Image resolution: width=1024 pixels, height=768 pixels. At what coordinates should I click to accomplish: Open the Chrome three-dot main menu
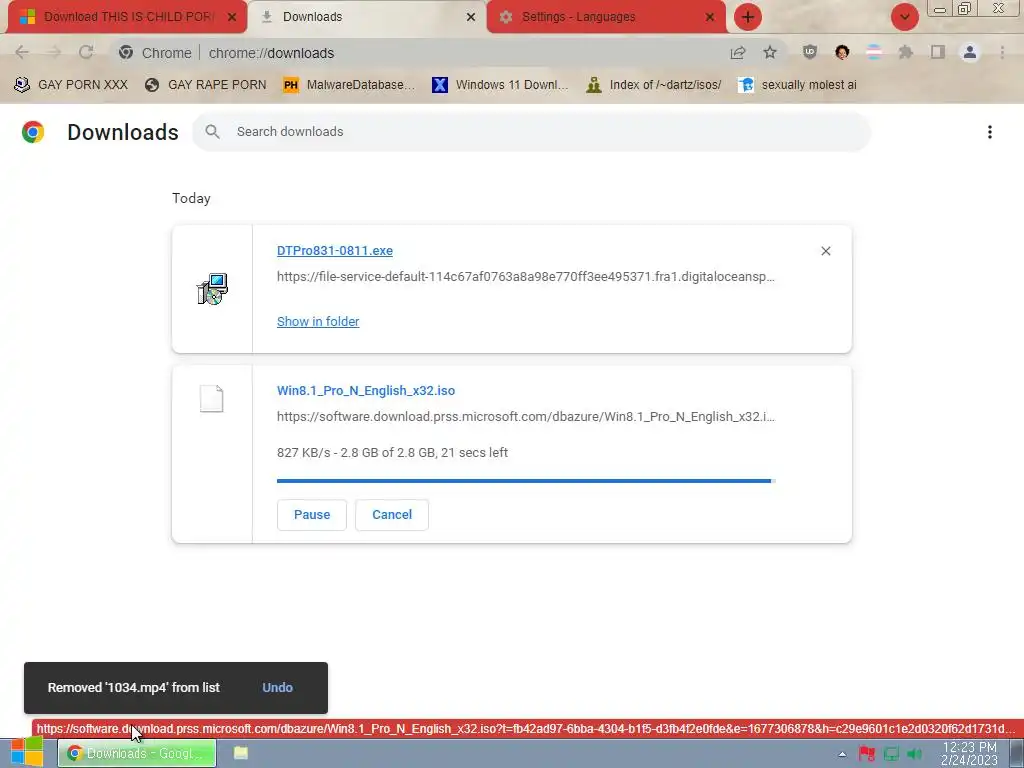click(x=1002, y=52)
